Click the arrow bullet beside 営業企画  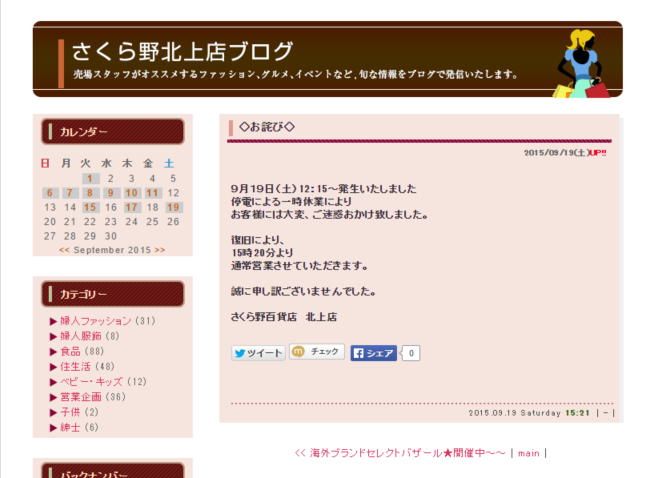53,397
